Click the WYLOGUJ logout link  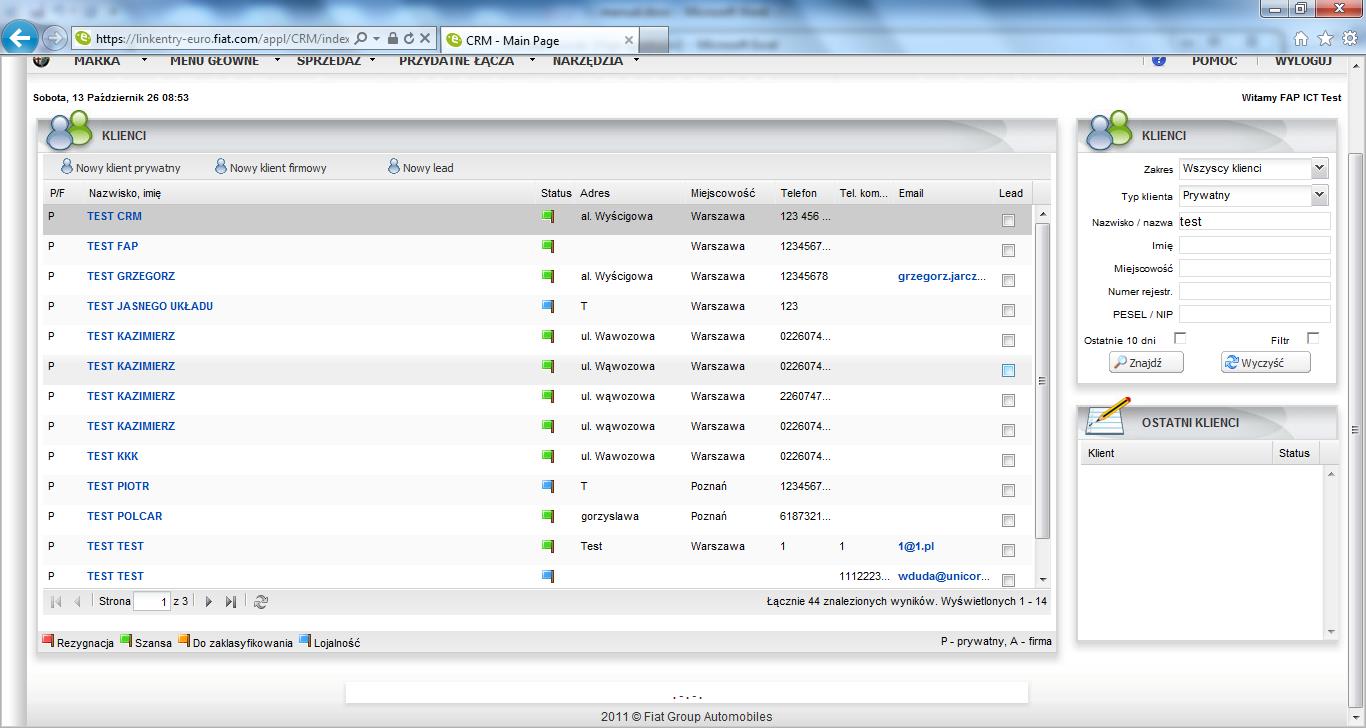[x=1303, y=60]
